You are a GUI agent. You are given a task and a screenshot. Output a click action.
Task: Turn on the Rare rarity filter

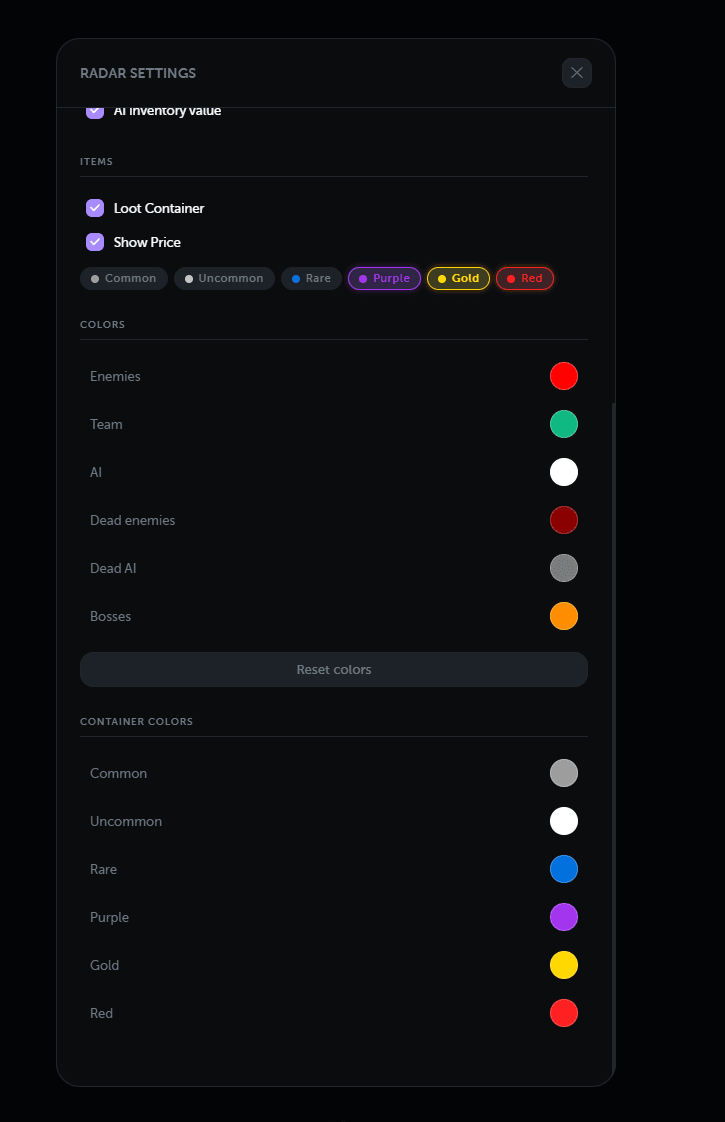click(x=311, y=278)
